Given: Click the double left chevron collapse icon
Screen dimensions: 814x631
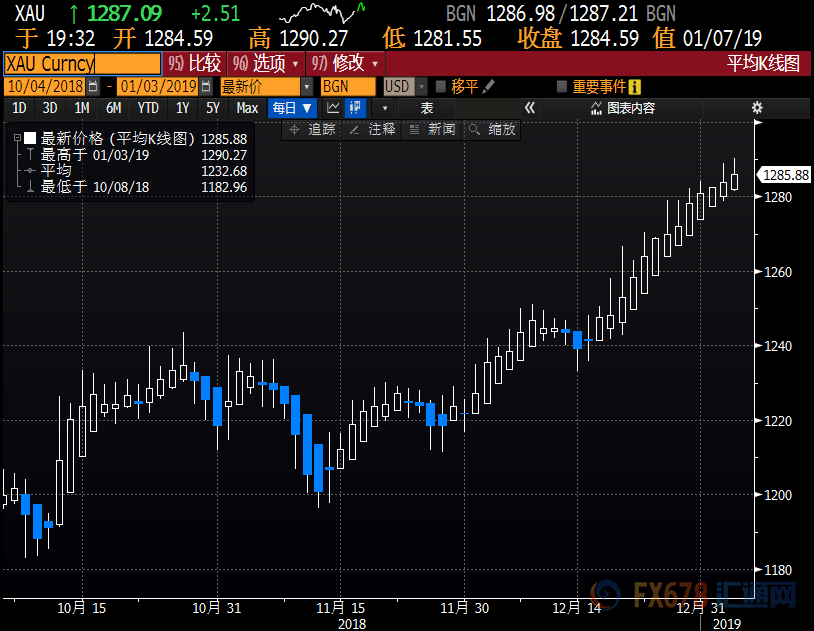Looking at the screenshot, I should click(530, 108).
